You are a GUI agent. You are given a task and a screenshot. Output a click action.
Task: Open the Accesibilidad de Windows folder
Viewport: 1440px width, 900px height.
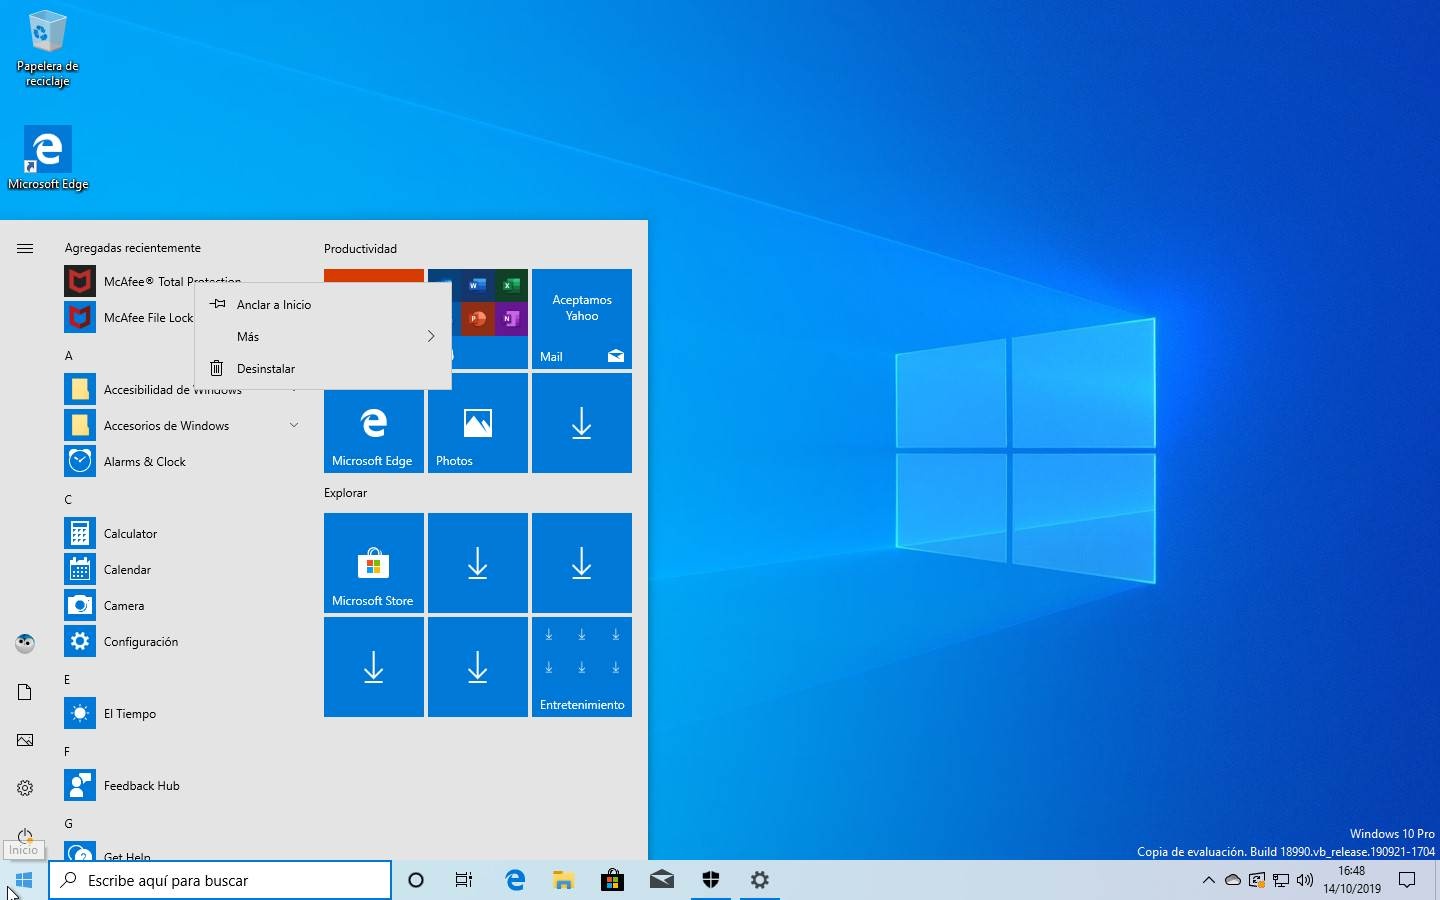184,389
